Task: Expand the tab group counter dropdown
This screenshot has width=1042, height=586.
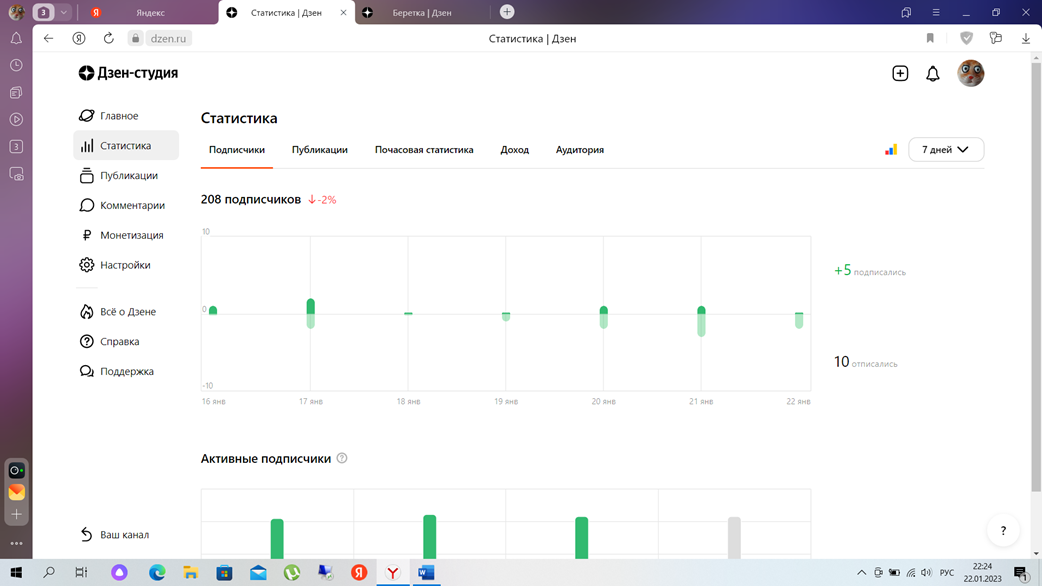Action: 63,12
